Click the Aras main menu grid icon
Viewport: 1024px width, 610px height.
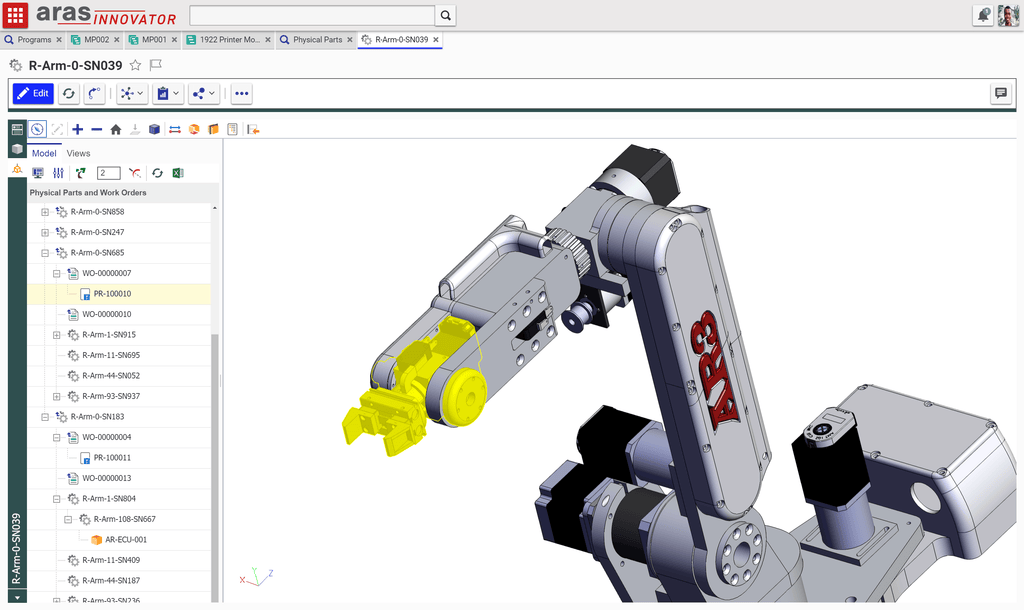pyautogui.click(x=16, y=15)
